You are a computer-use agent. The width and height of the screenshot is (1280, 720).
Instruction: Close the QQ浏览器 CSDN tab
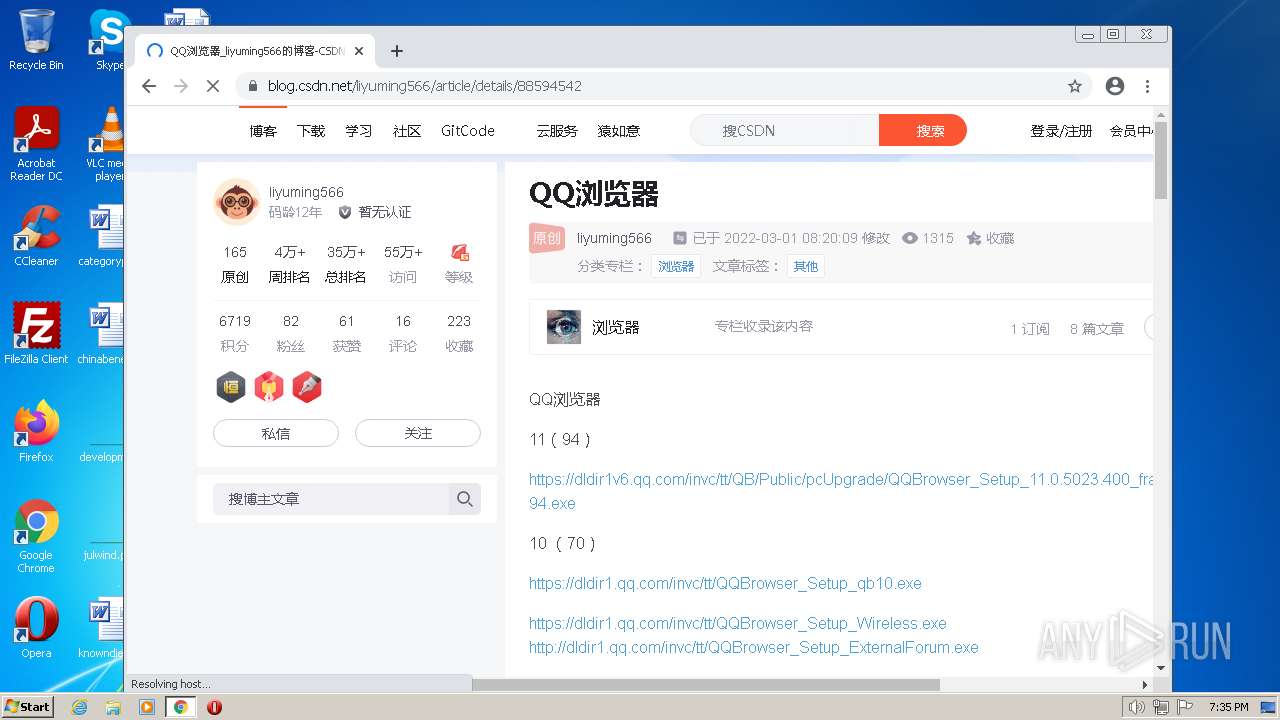[x=359, y=51]
